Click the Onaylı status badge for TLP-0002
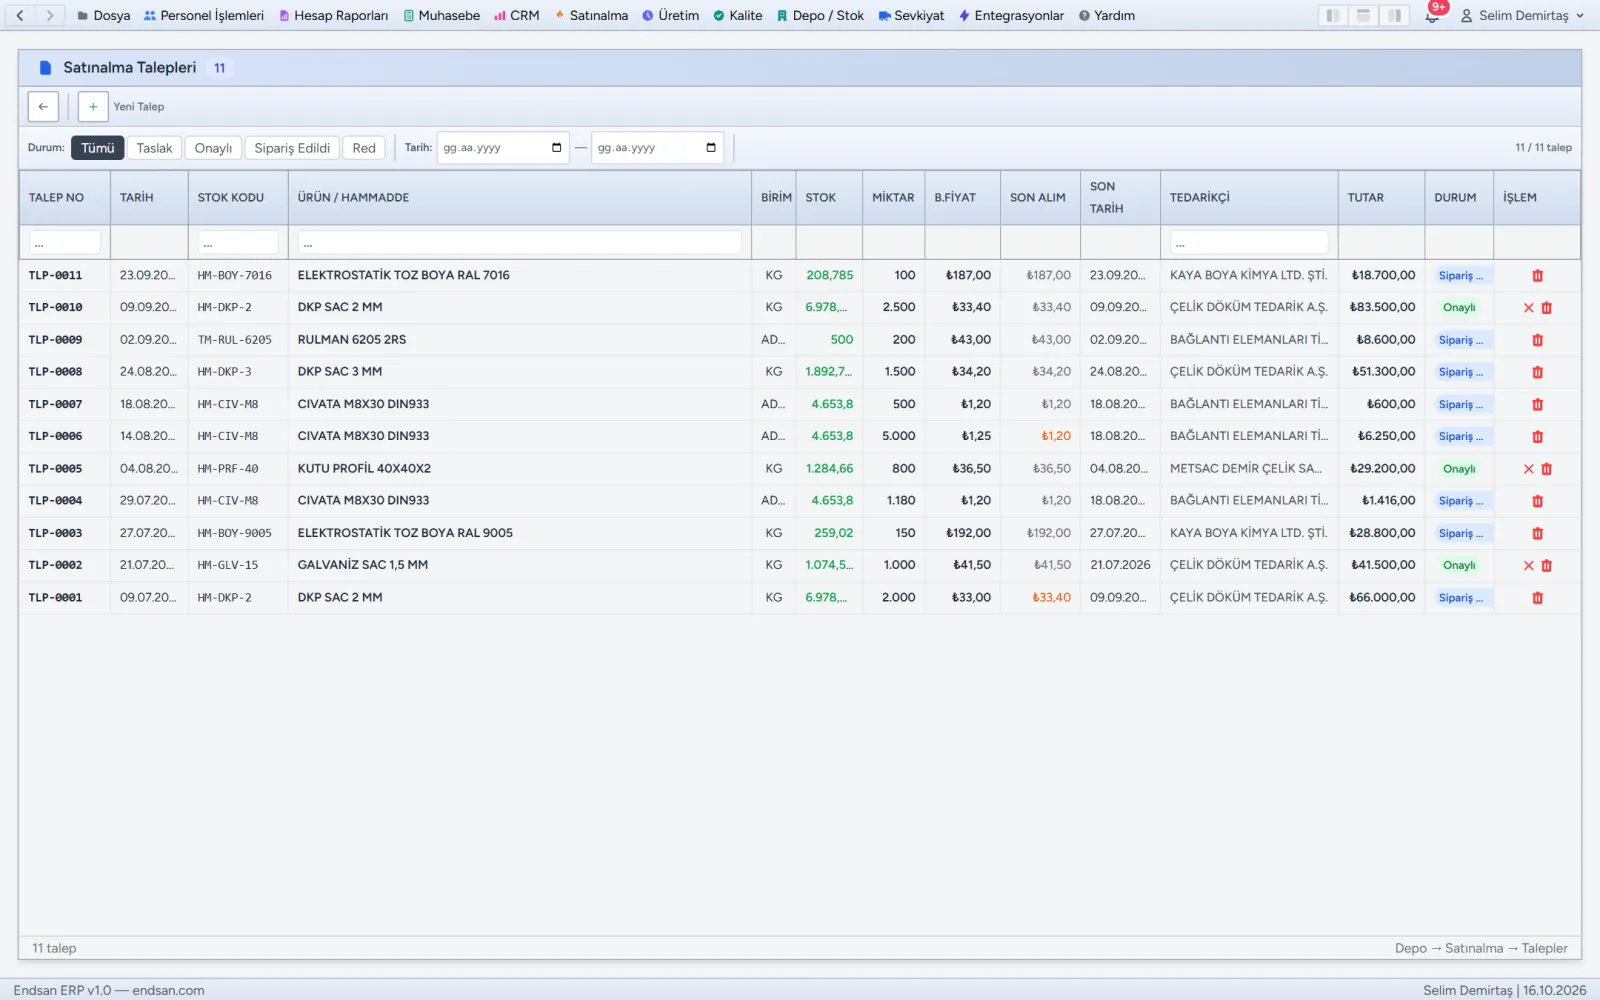 (1459, 566)
